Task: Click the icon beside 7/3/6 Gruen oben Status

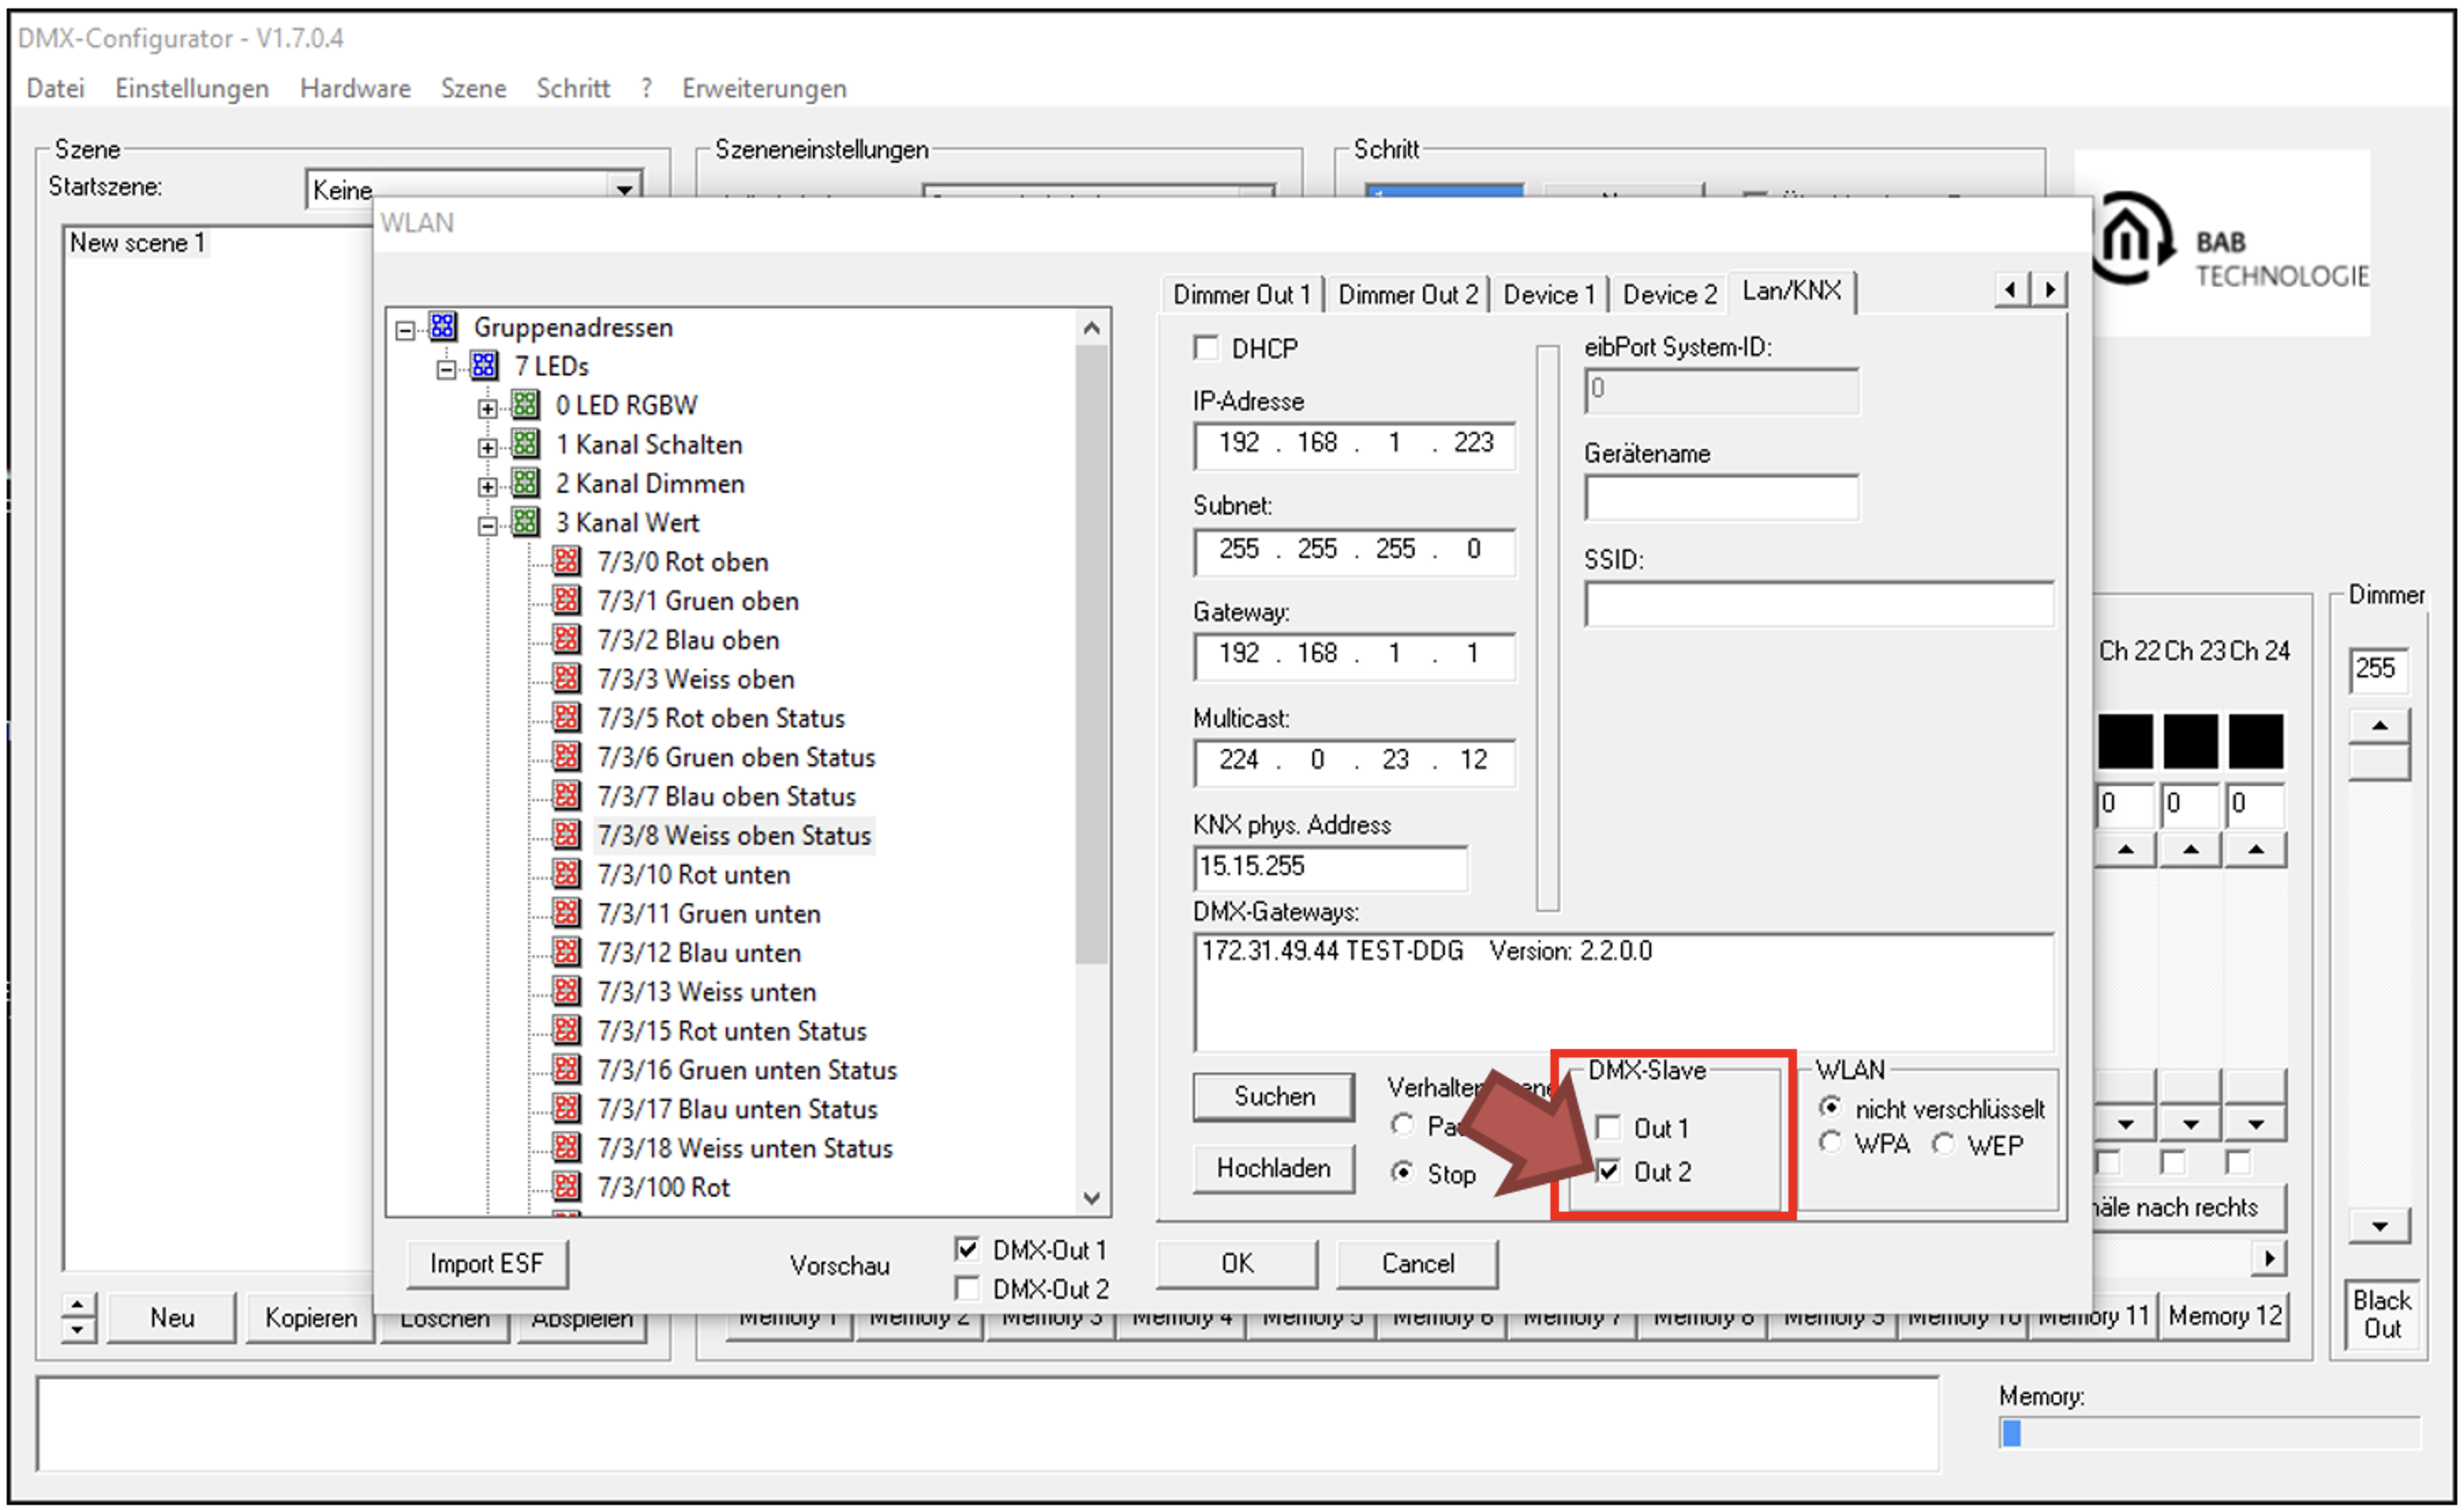Action: click(x=567, y=756)
